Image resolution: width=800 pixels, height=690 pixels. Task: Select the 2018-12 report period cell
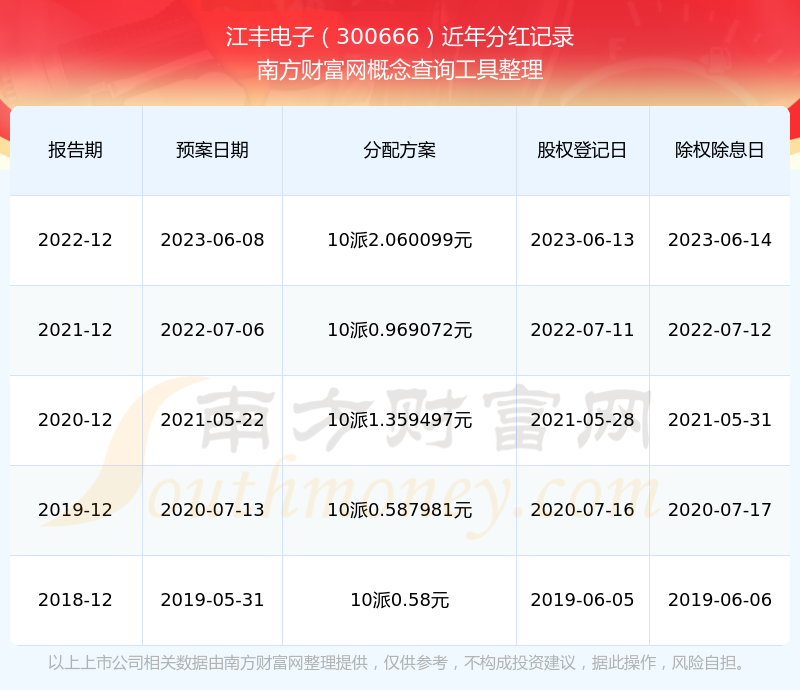tap(76, 600)
